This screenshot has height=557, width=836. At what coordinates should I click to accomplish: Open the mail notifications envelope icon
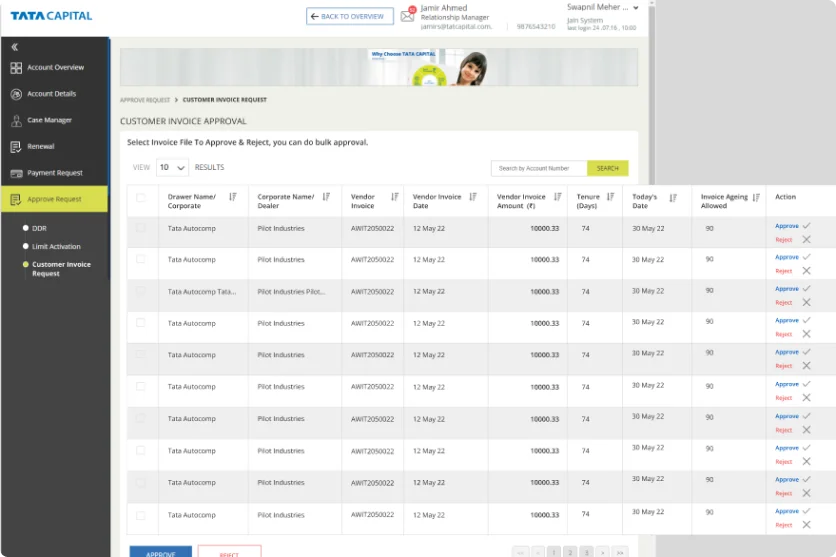pos(407,16)
